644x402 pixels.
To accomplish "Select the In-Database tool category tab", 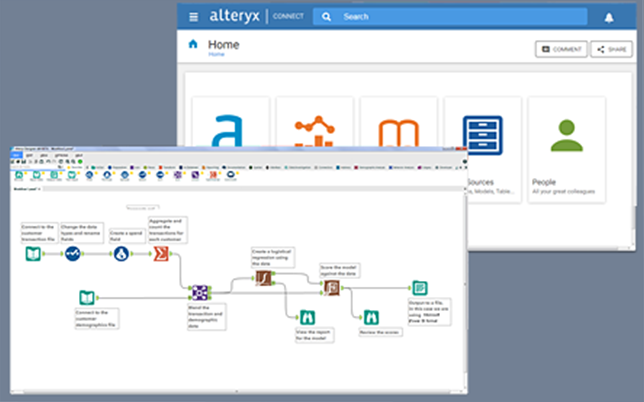I will (x=188, y=168).
